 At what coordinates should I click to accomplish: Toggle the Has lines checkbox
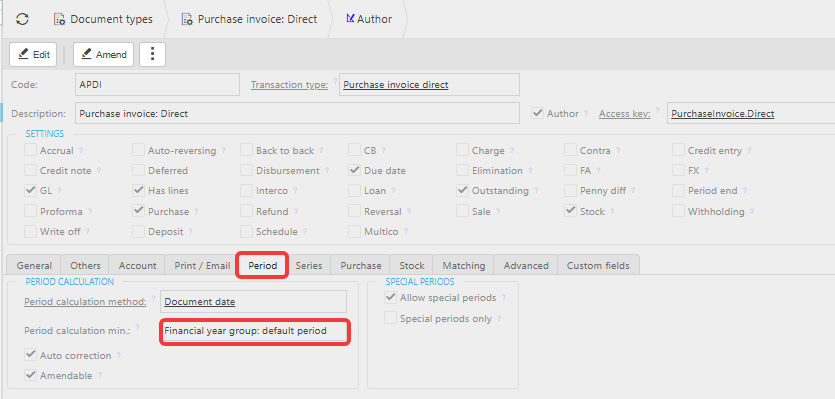[x=138, y=190]
